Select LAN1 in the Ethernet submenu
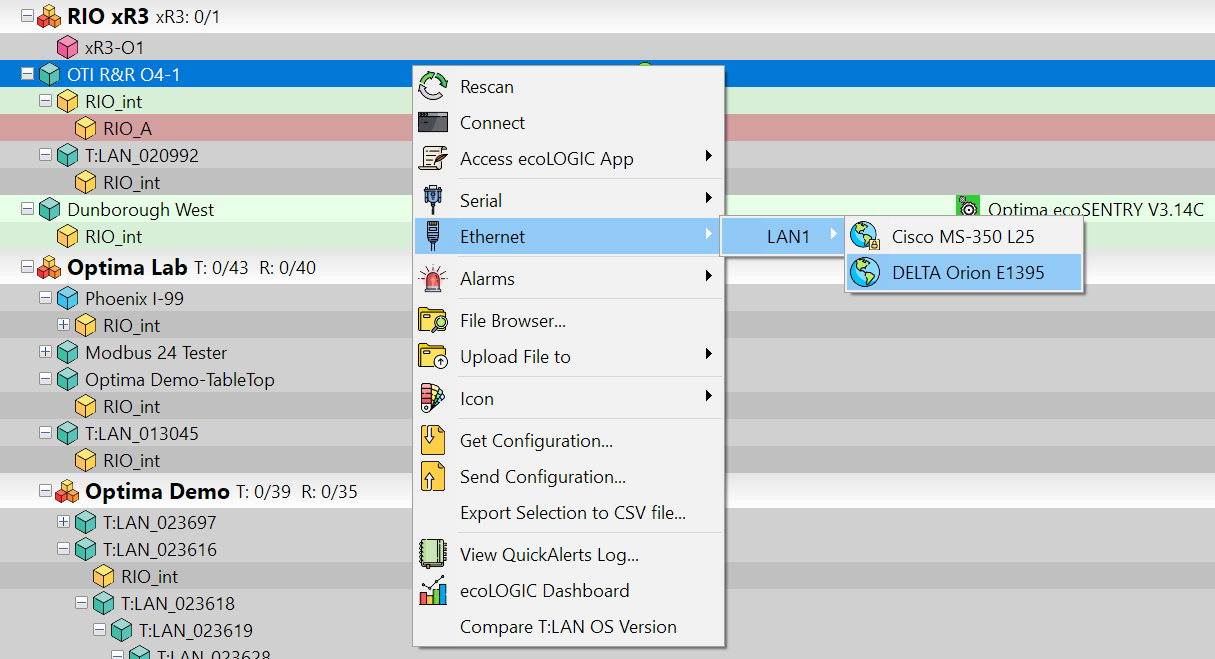Viewport: 1215px width, 659px height. pos(783,237)
